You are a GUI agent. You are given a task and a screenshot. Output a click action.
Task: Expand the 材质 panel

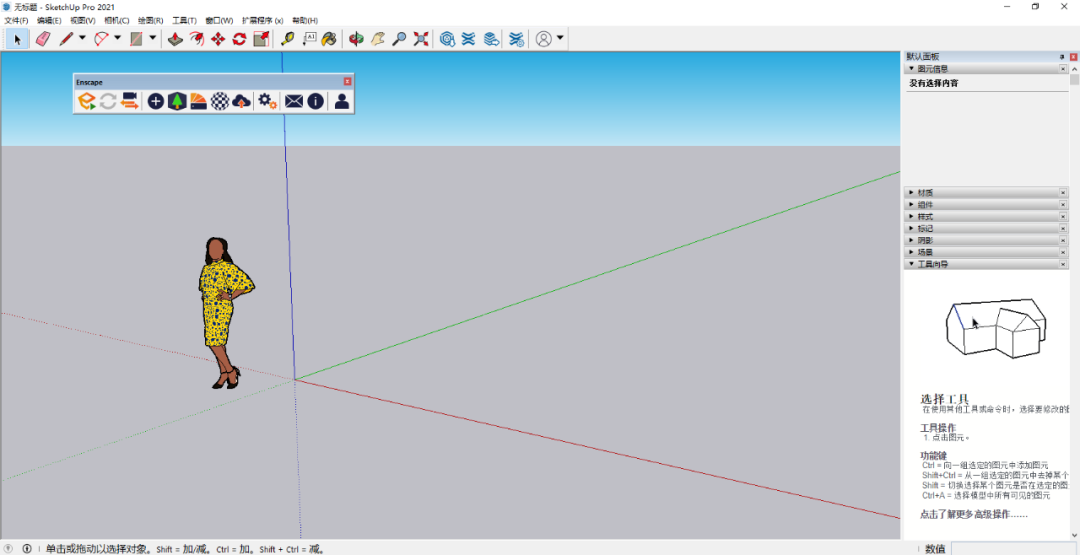pyautogui.click(x=925, y=193)
